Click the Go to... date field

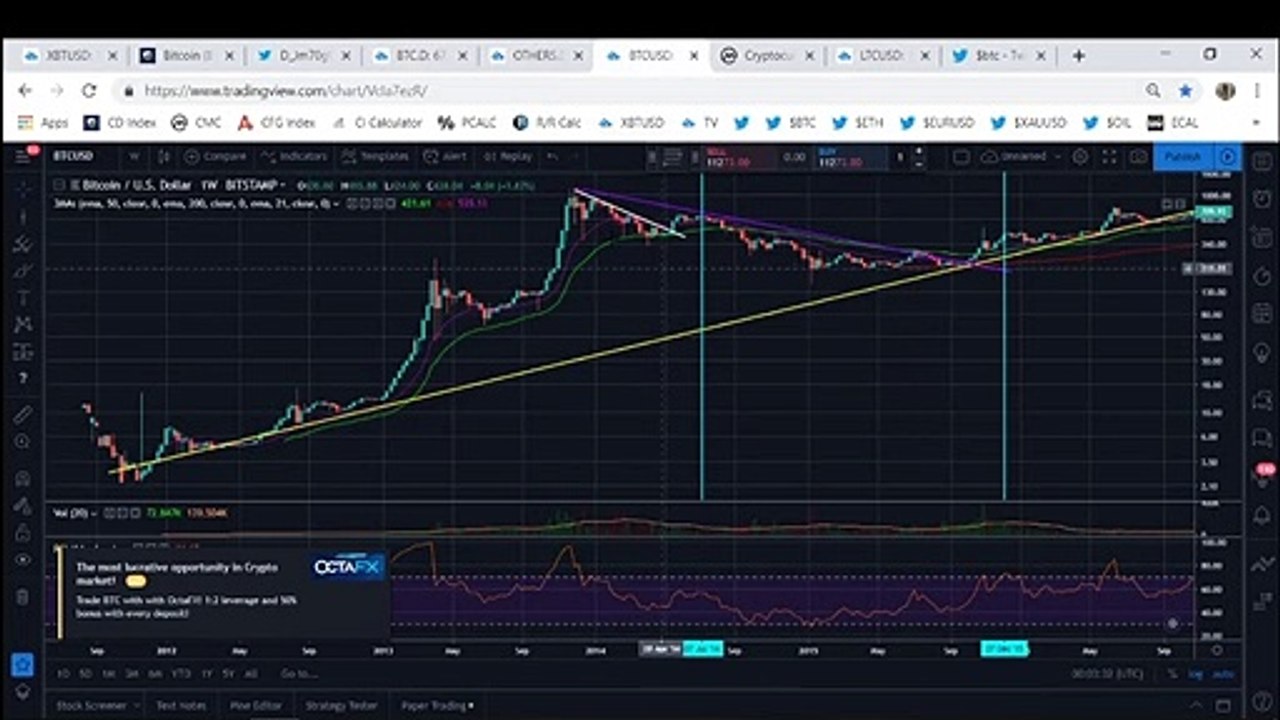click(x=299, y=674)
